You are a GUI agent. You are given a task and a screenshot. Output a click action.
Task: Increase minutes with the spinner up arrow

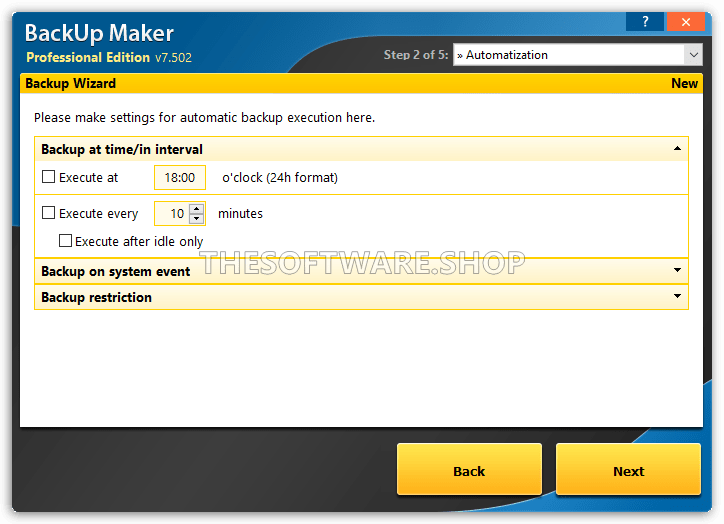point(197,208)
